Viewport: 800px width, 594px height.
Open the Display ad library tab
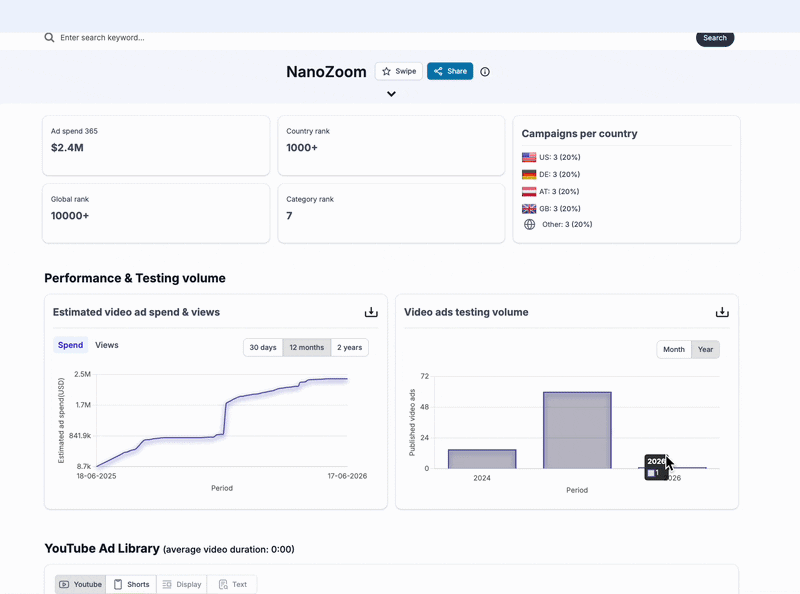pyautogui.click(x=182, y=584)
